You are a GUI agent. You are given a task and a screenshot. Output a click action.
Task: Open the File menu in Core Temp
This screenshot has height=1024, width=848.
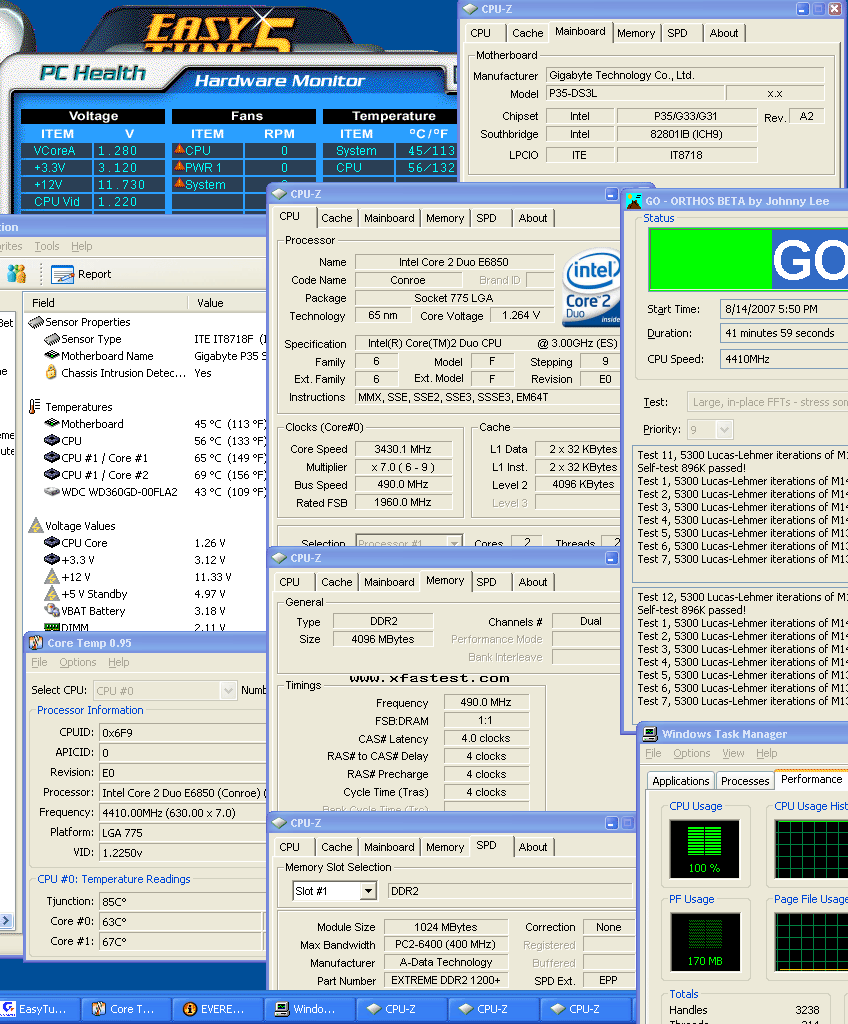(39, 662)
